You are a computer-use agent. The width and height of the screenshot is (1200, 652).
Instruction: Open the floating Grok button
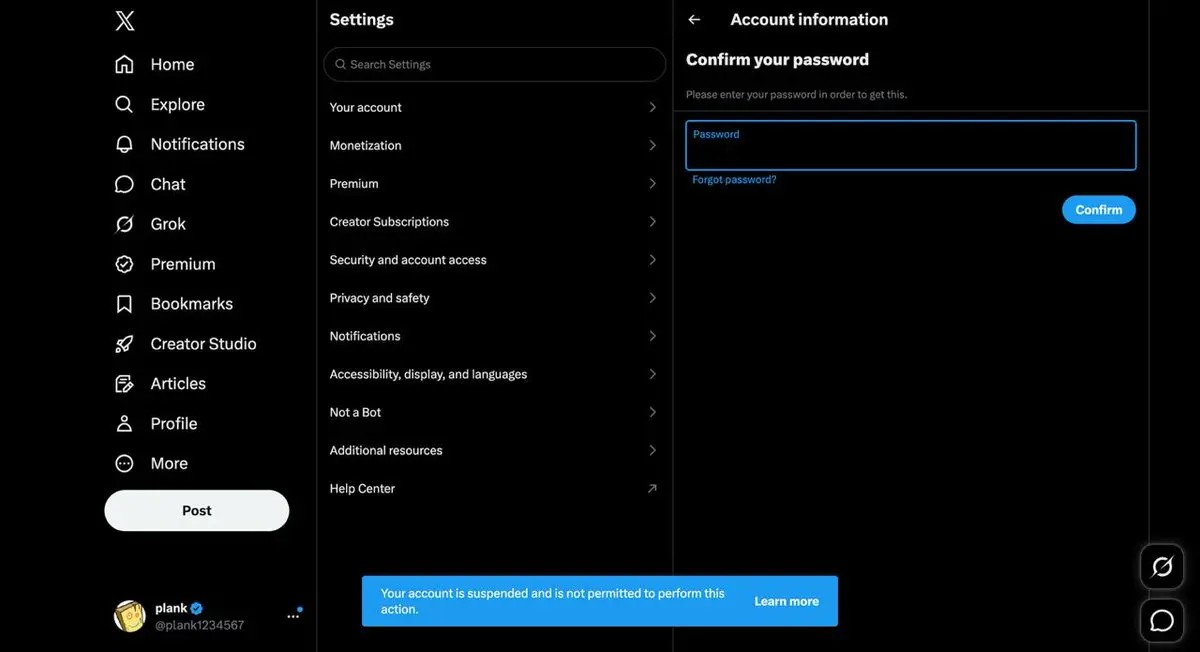(1162, 568)
